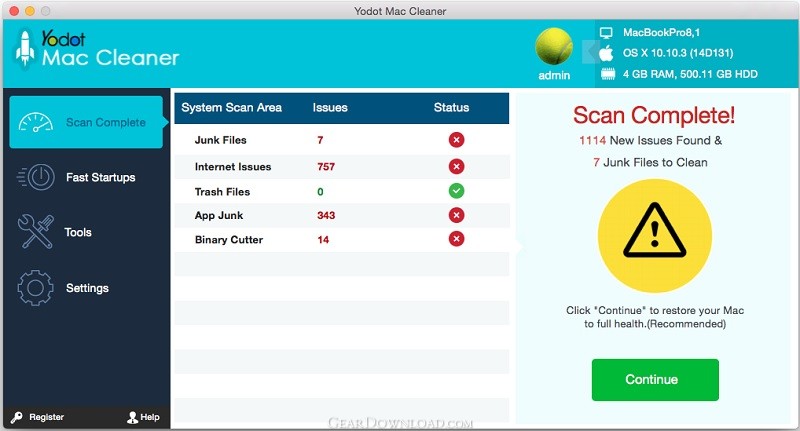Click the Fast Startups power icon
The height and width of the screenshot is (431, 800).
[36, 178]
